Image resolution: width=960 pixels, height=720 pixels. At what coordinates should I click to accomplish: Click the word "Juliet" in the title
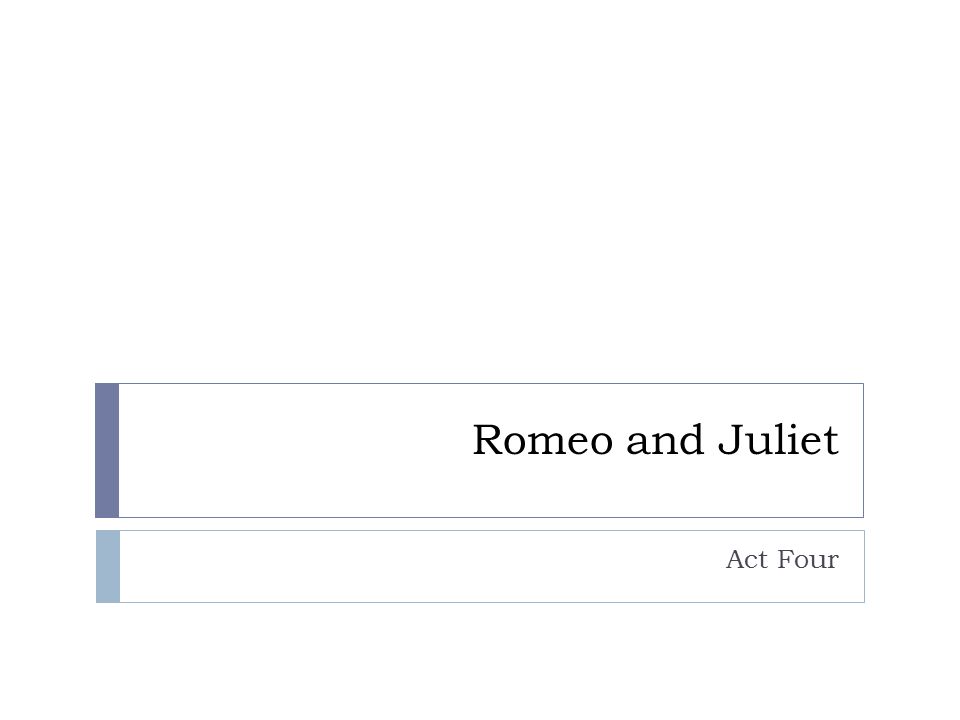pos(778,440)
